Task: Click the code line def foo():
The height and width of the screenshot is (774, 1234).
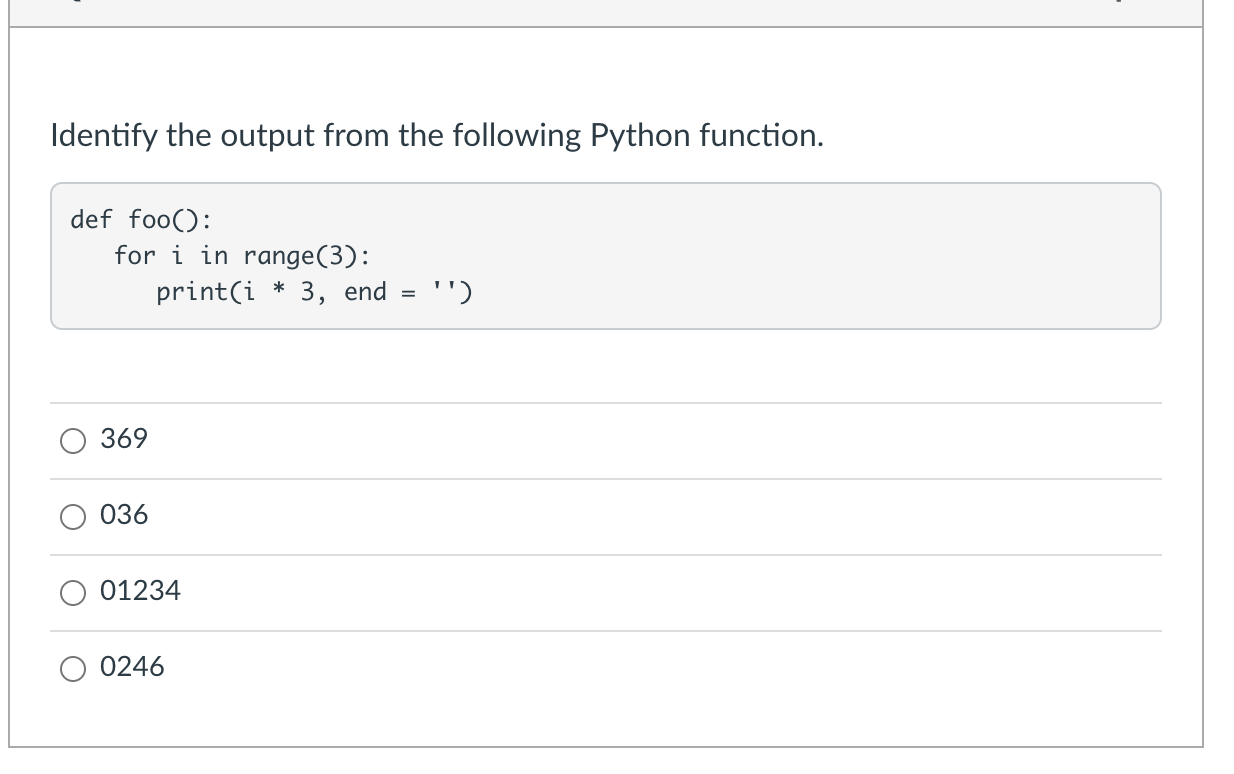Action: coord(141,219)
